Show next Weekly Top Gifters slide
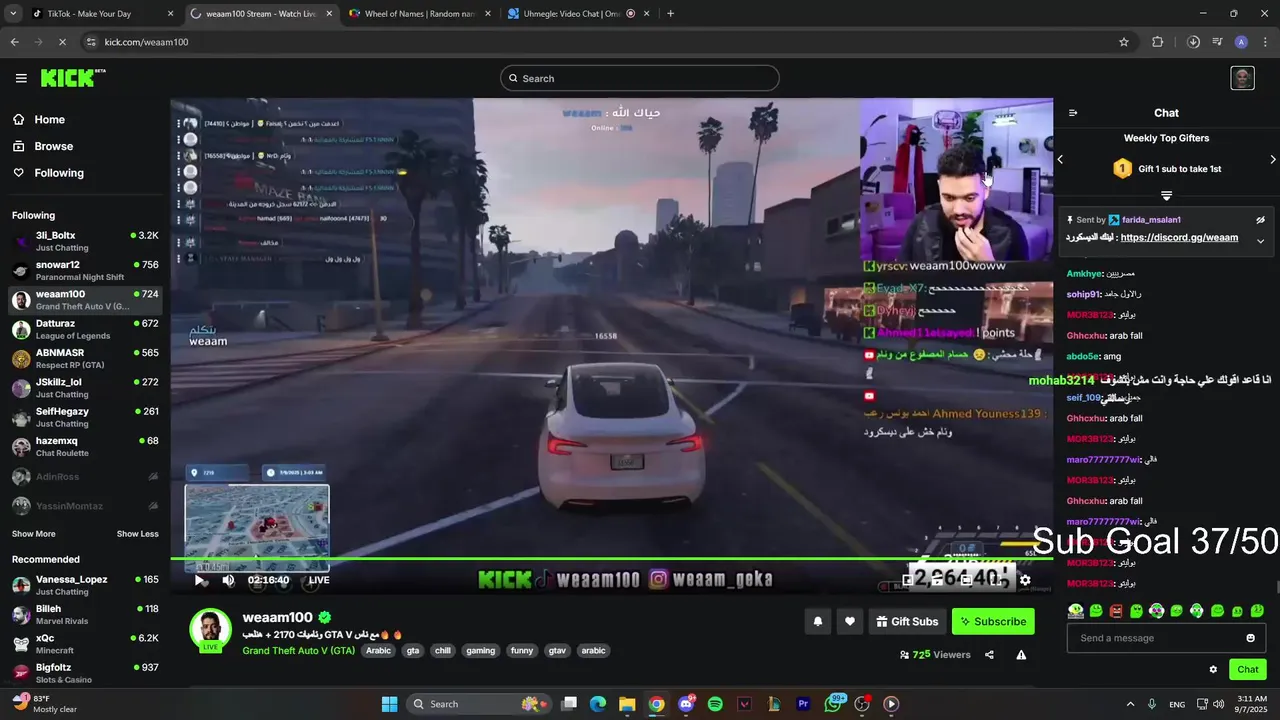 (x=1272, y=160)
